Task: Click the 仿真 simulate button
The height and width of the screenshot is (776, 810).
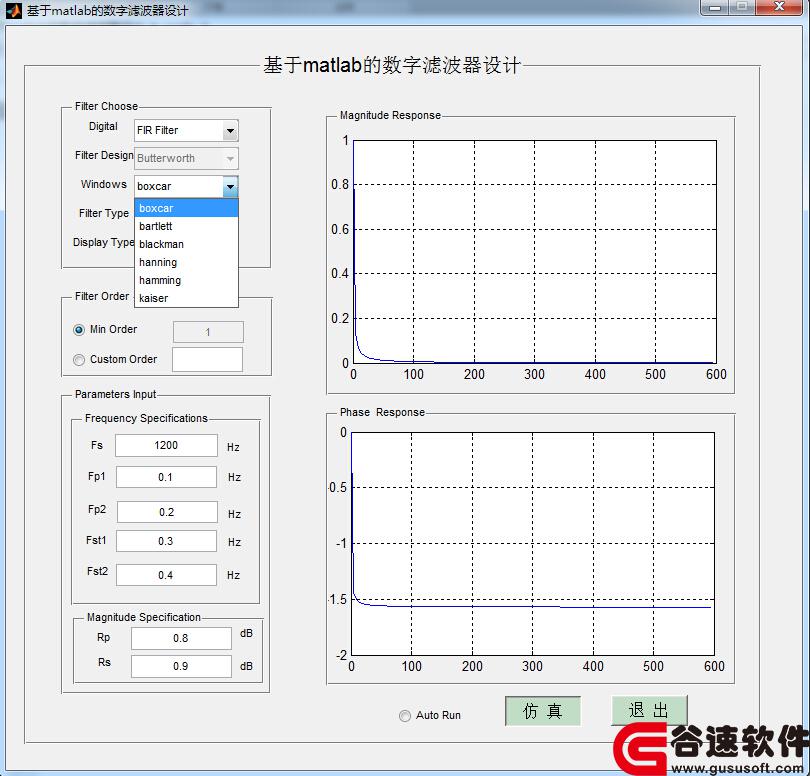Action: click(x=543, y=711)
